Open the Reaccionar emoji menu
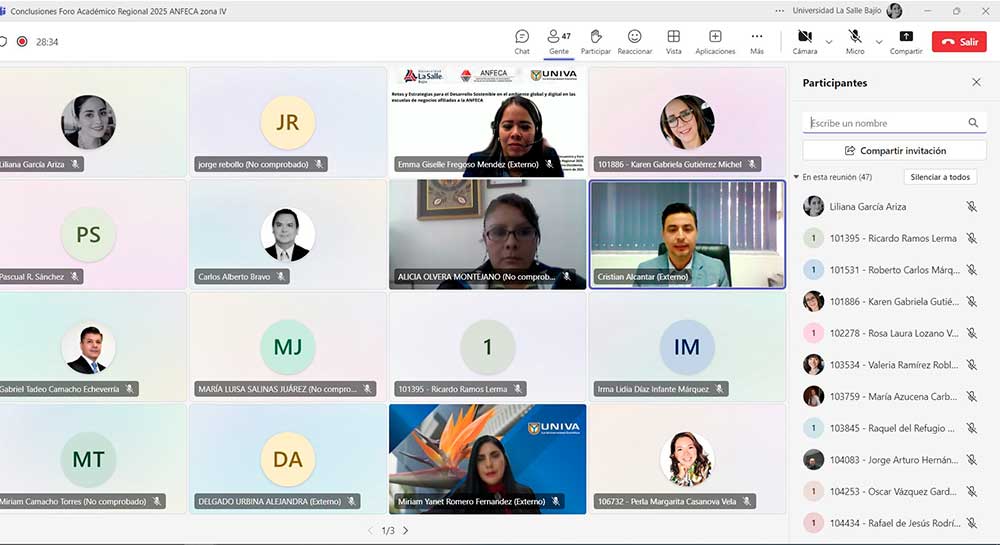Viewport: 1000px width, 545px height. tap(635, 41)
